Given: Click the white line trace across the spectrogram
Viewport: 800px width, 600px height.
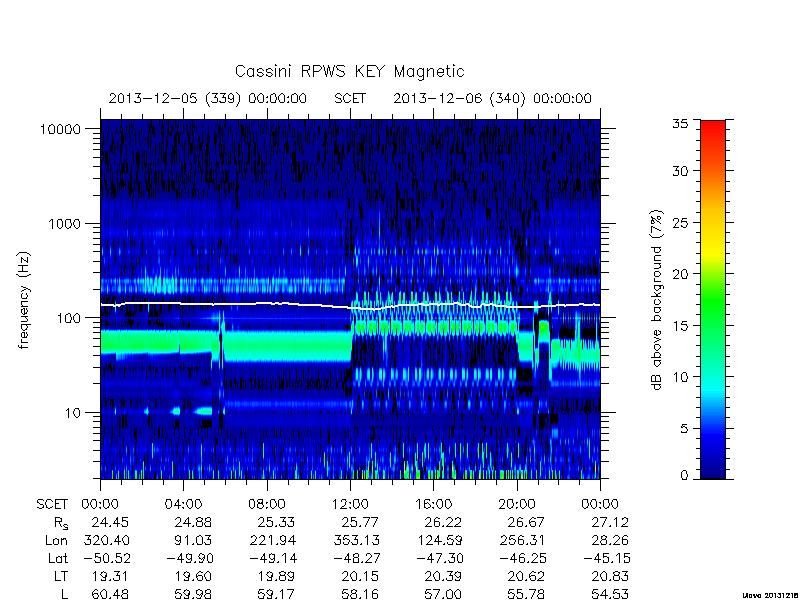Looking at the screenshot, I should (350, 306).
